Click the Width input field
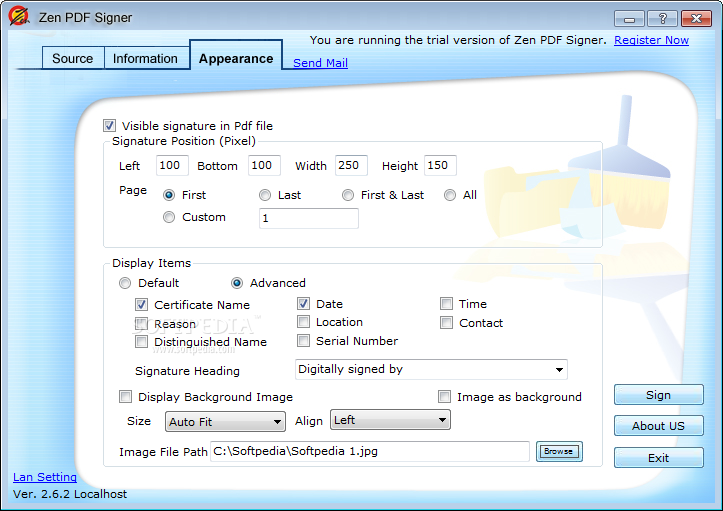Image resolution: width=723 pixels, height=511 pixels. click(x=351, y=166)
